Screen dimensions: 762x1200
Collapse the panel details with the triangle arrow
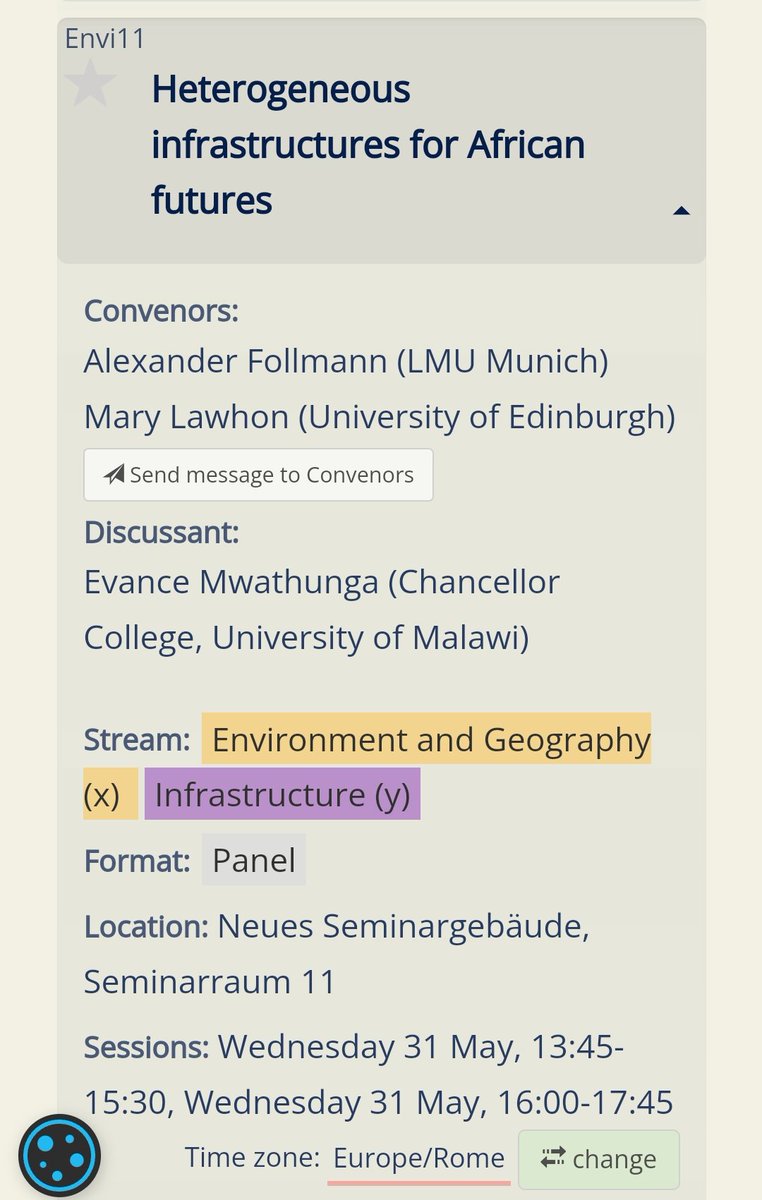click(x=681, y=210)
